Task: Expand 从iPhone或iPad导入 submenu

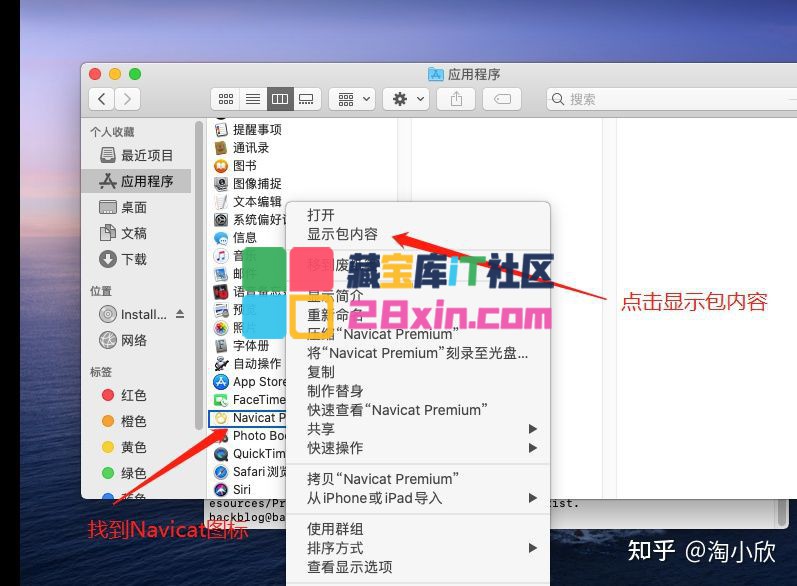Action: [418, 498]
